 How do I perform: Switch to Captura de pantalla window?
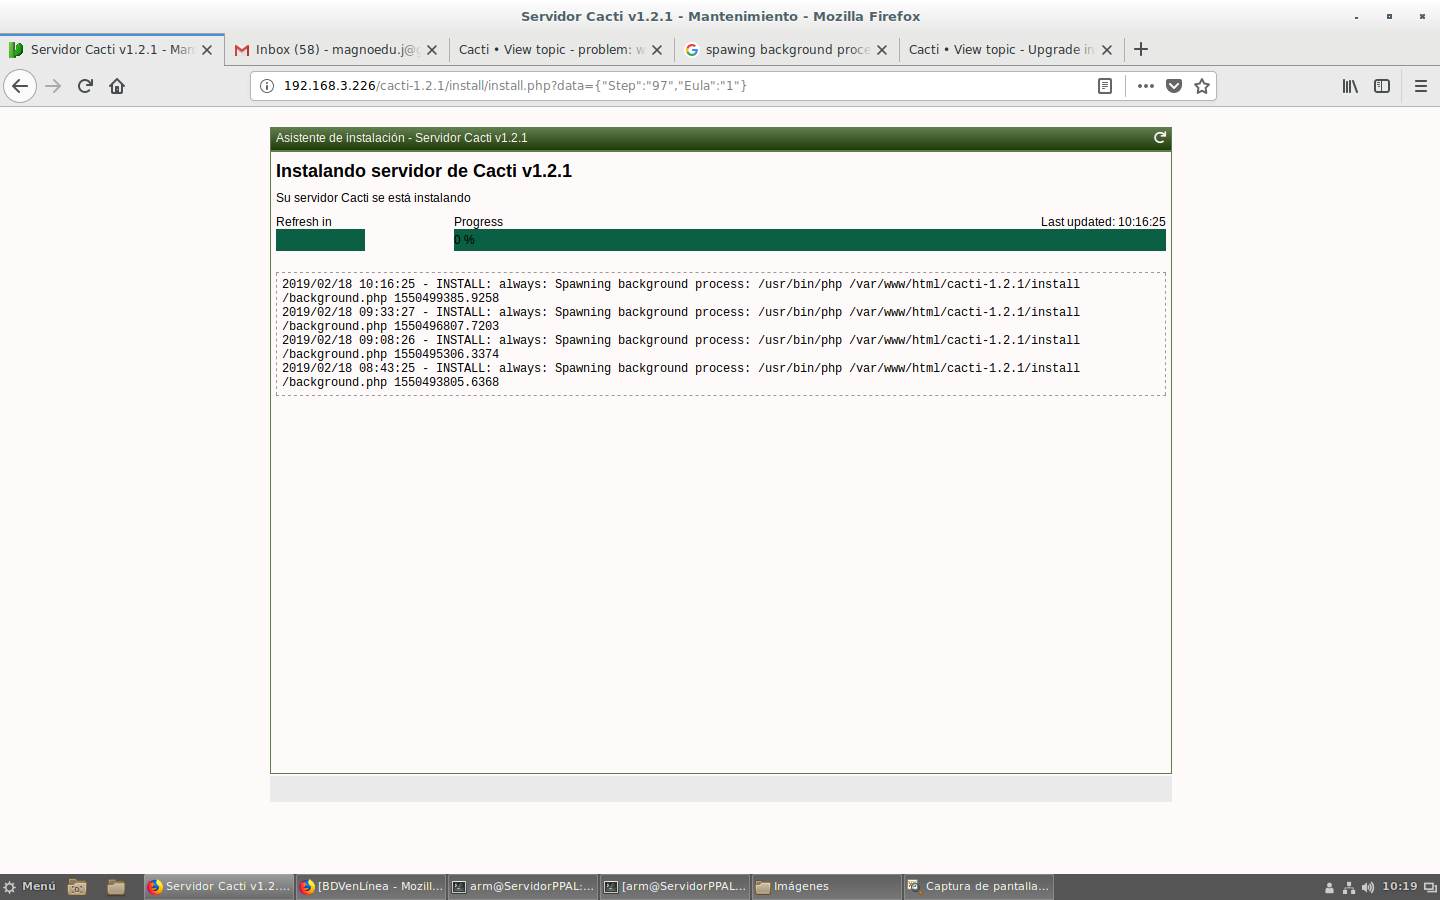(x=979, y=887)
